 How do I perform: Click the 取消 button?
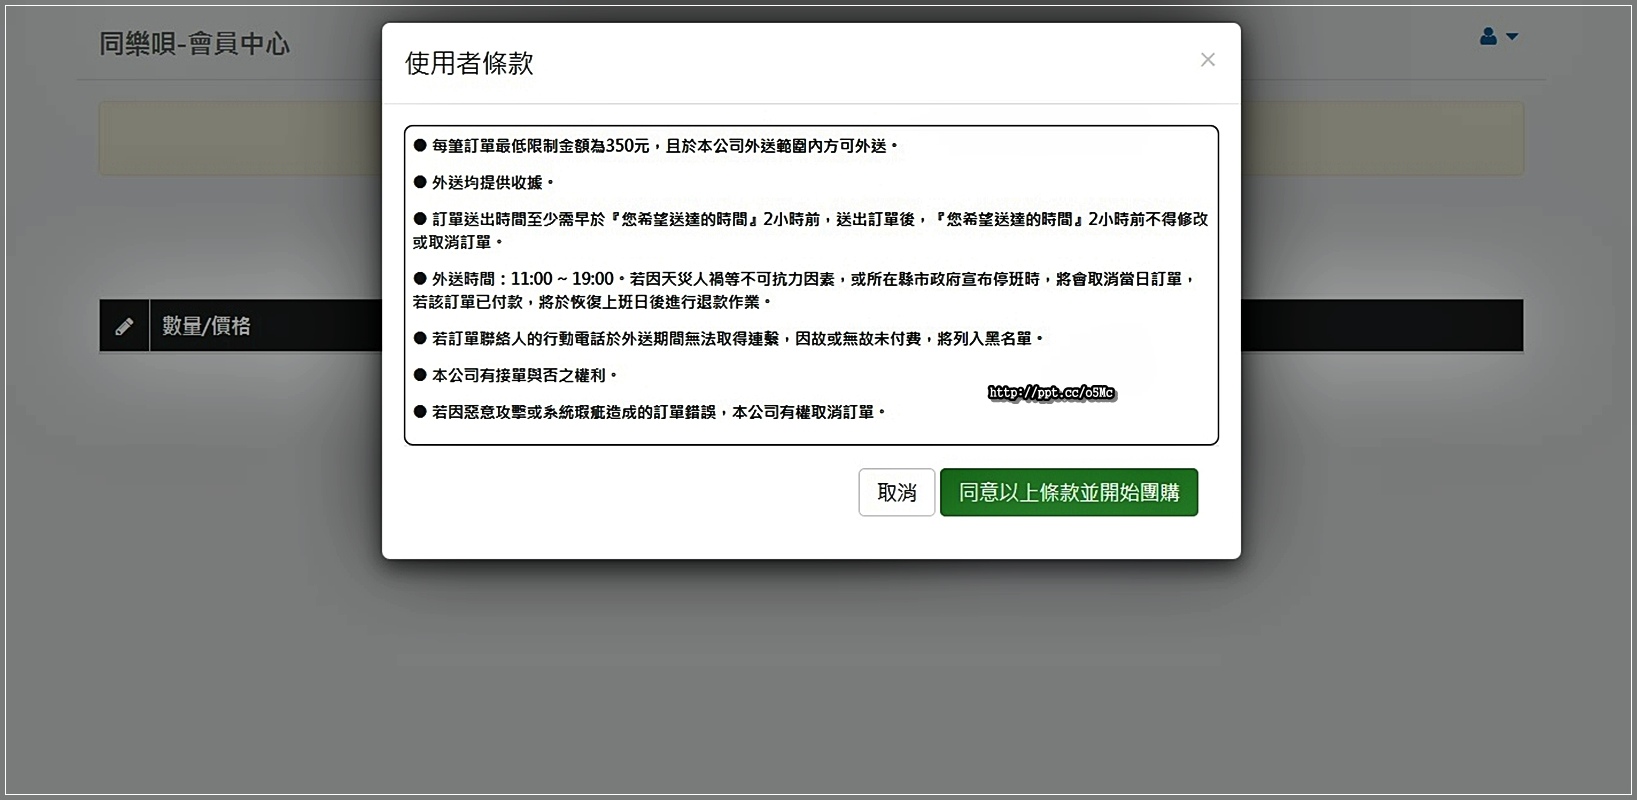pos(896,493)
